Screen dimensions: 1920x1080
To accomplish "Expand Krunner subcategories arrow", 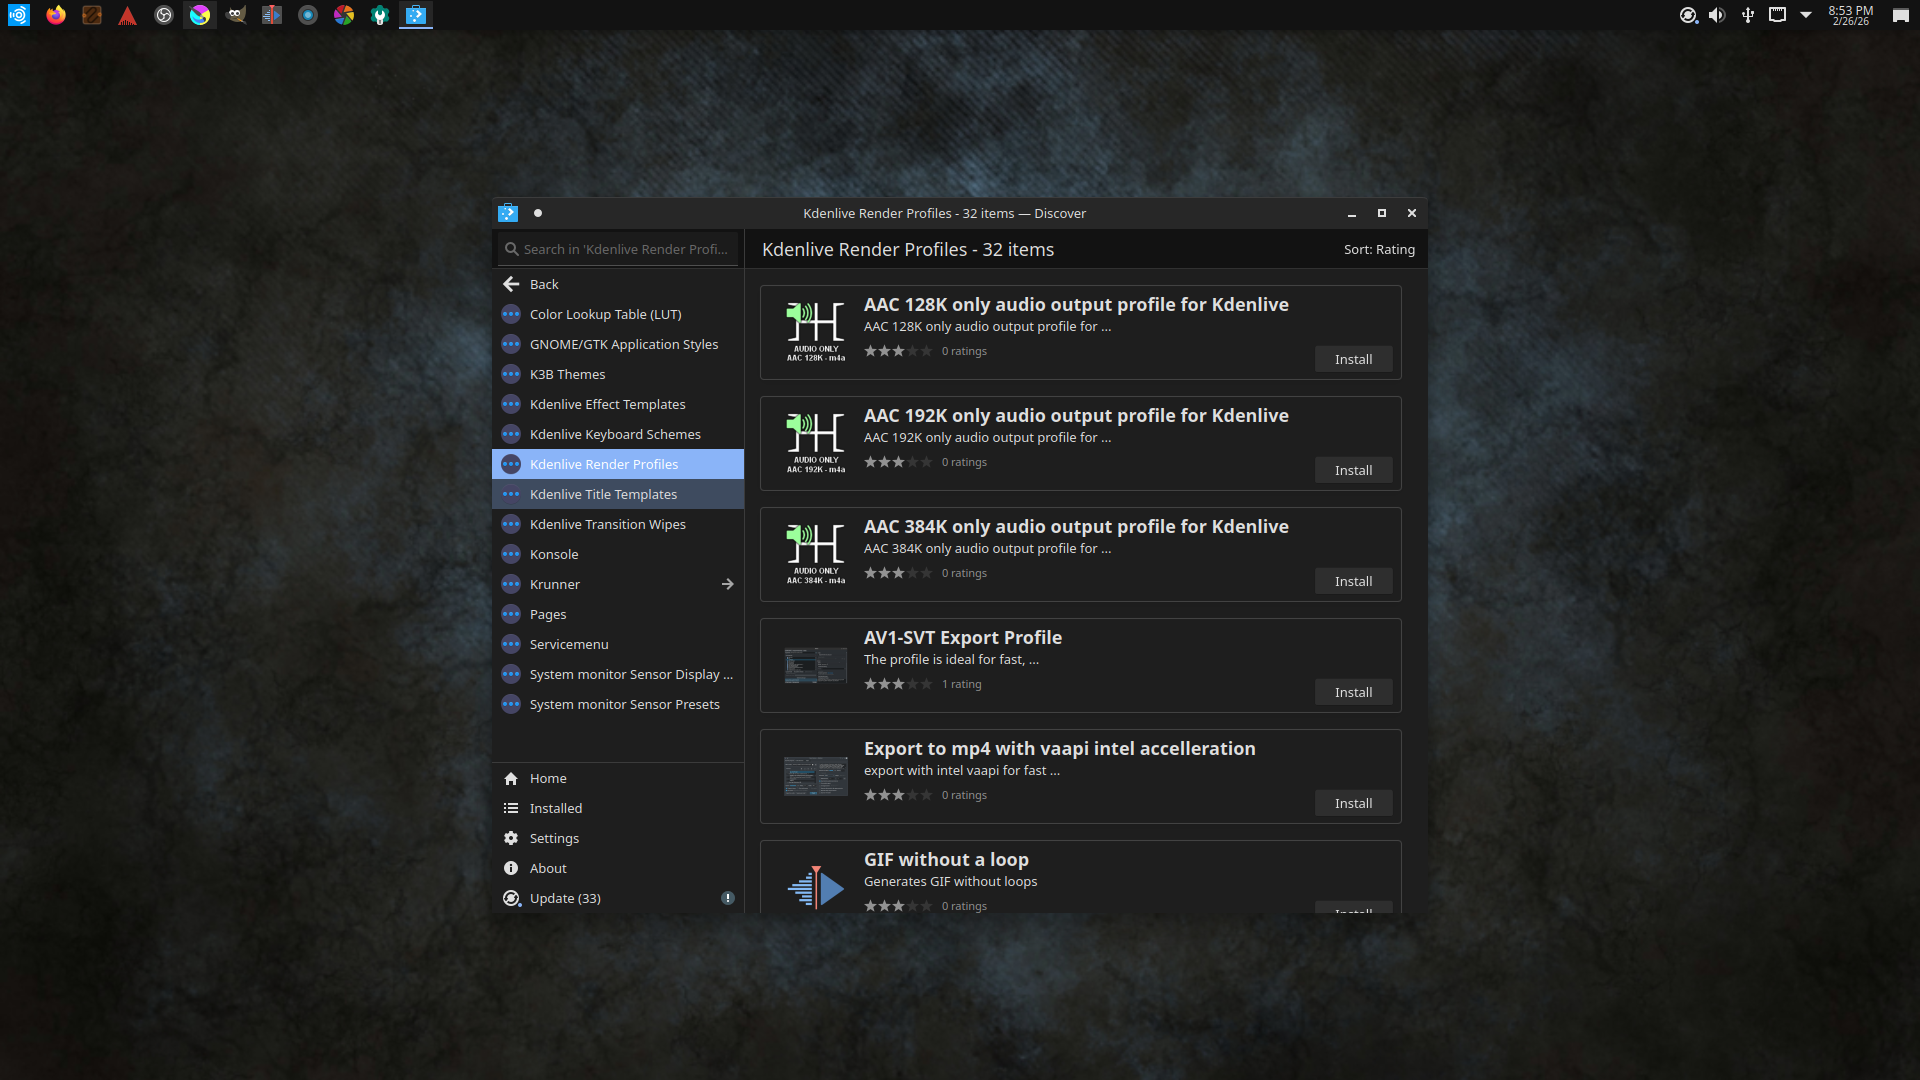I will 728,584.
